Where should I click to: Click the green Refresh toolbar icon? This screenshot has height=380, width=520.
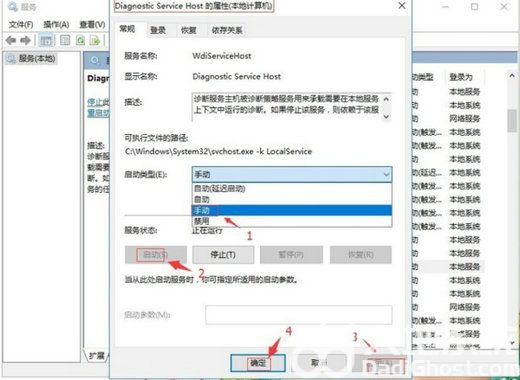pyautogui.click(x=80, y=41)
